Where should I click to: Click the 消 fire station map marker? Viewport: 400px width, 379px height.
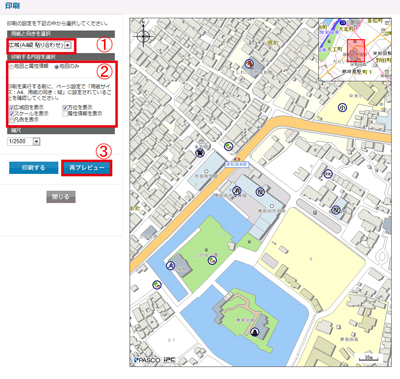pyautogui.click(x=236, y=190)
